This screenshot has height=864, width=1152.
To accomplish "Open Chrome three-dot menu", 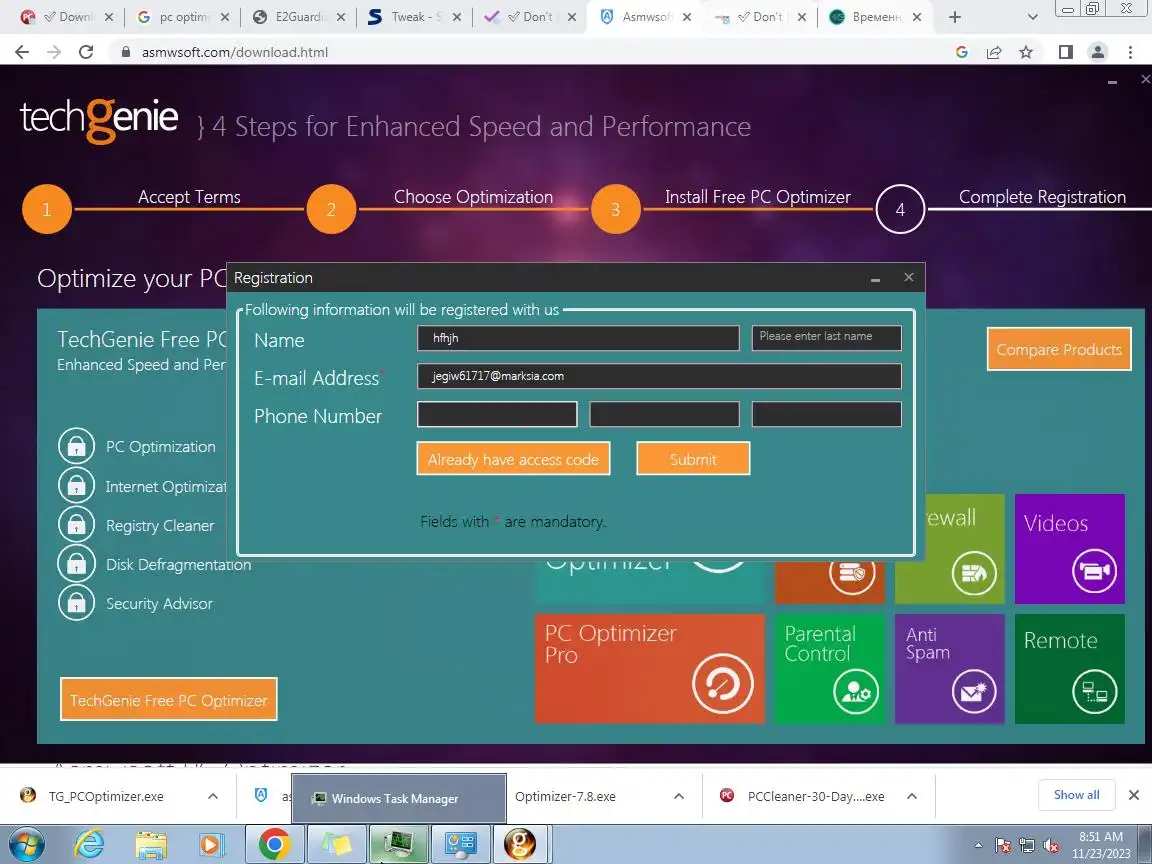I will click(x=1130, y=51).
